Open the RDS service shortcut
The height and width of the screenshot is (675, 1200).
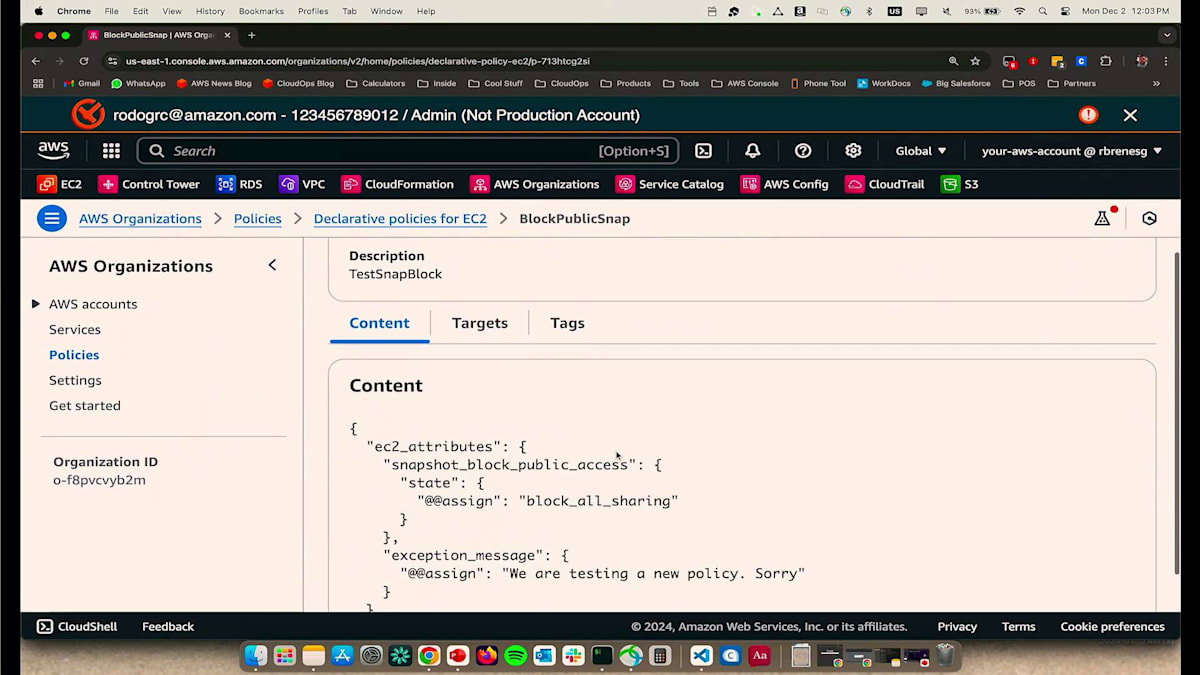tap(239, 184)
